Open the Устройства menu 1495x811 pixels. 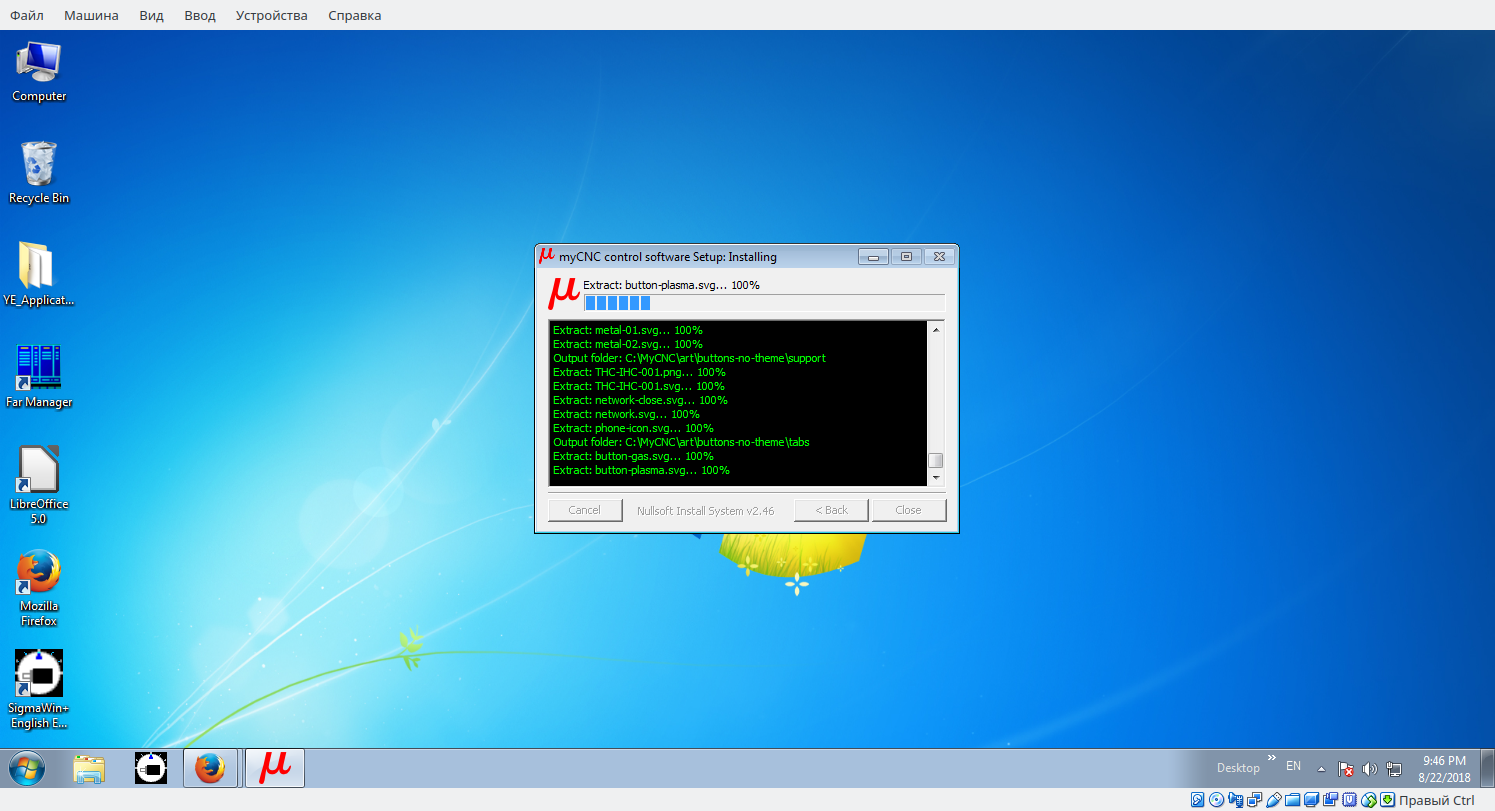pyautogui.click(x=271, y=15)
